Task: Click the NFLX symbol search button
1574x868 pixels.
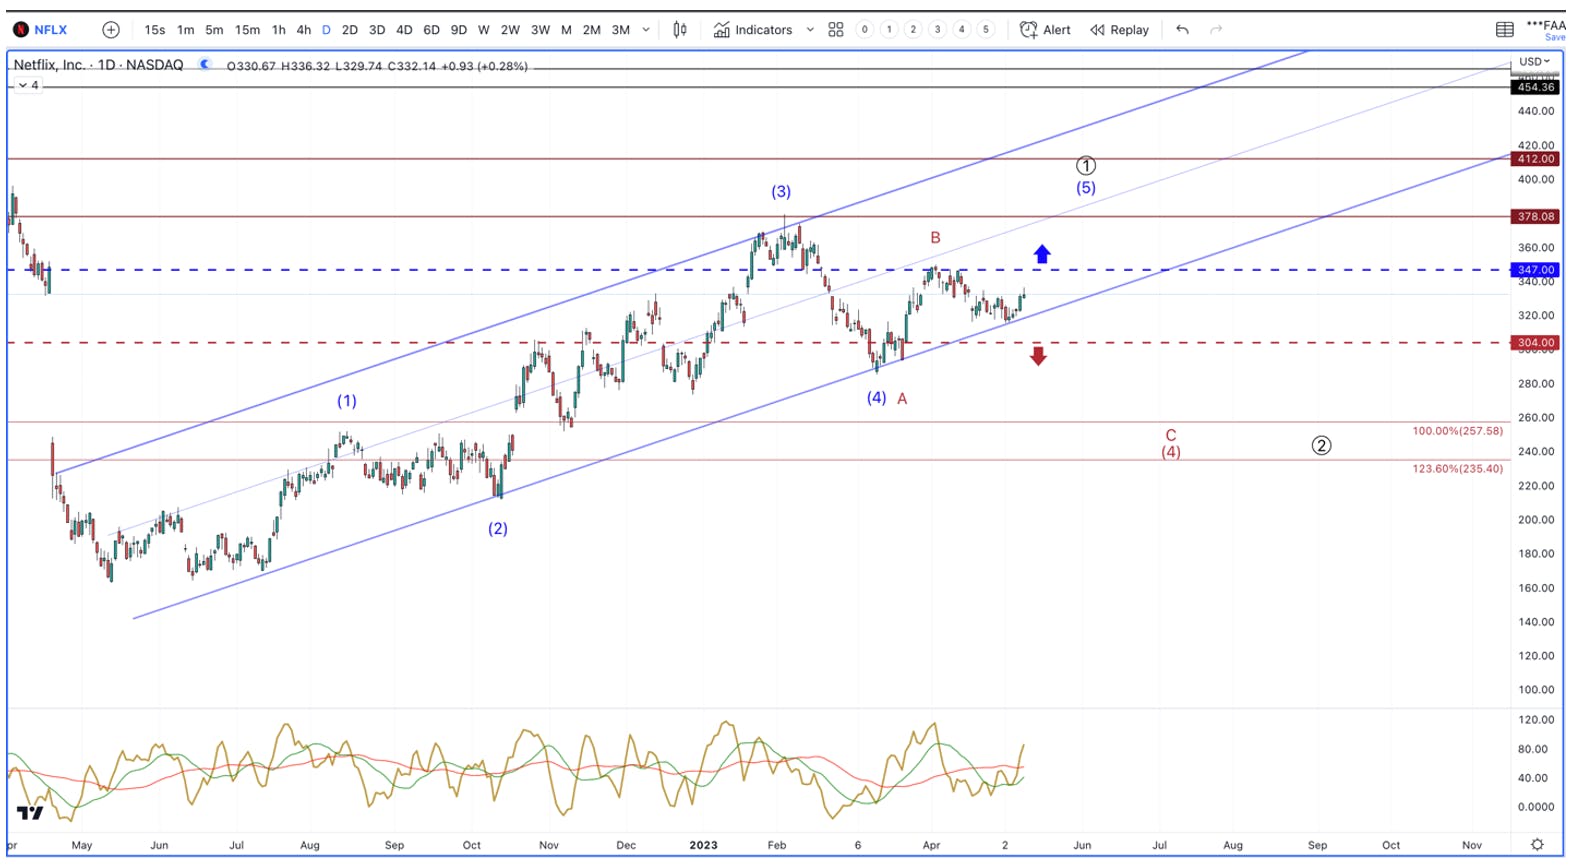Action: (x=41, y=30)
